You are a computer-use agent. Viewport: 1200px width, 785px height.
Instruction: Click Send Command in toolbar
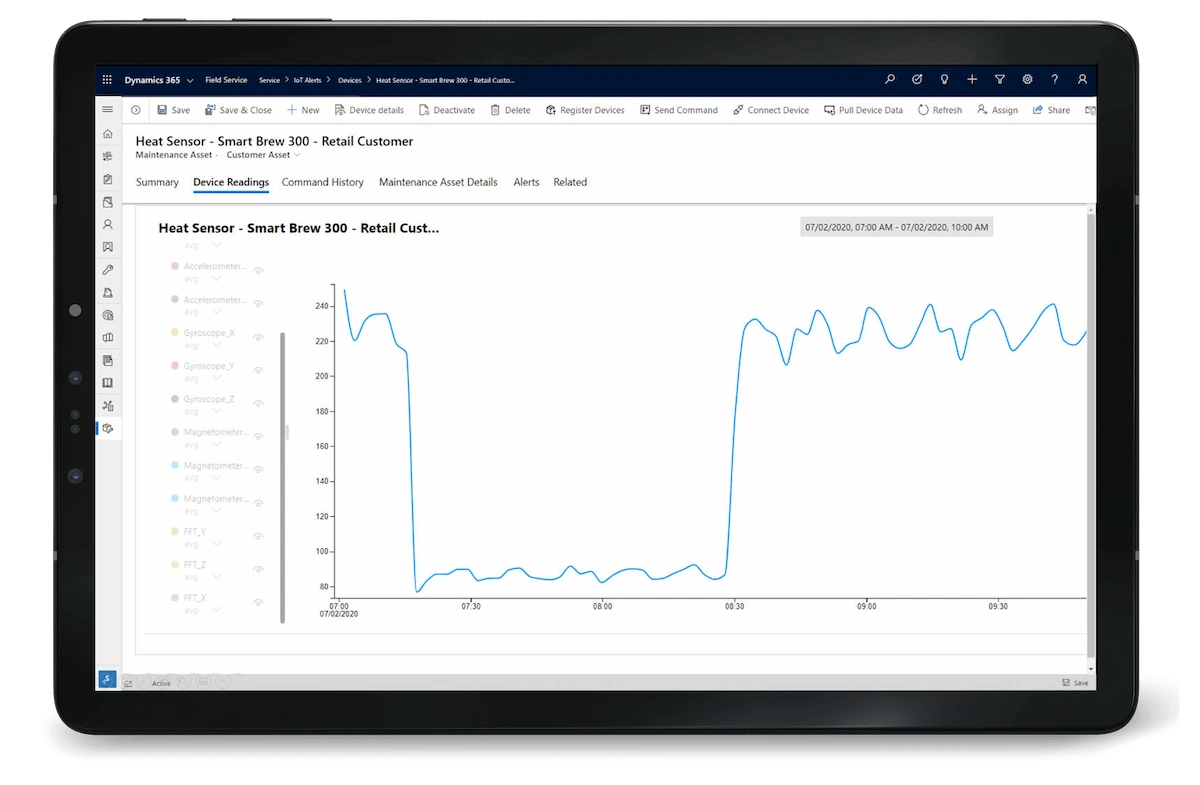coord(679,110)
